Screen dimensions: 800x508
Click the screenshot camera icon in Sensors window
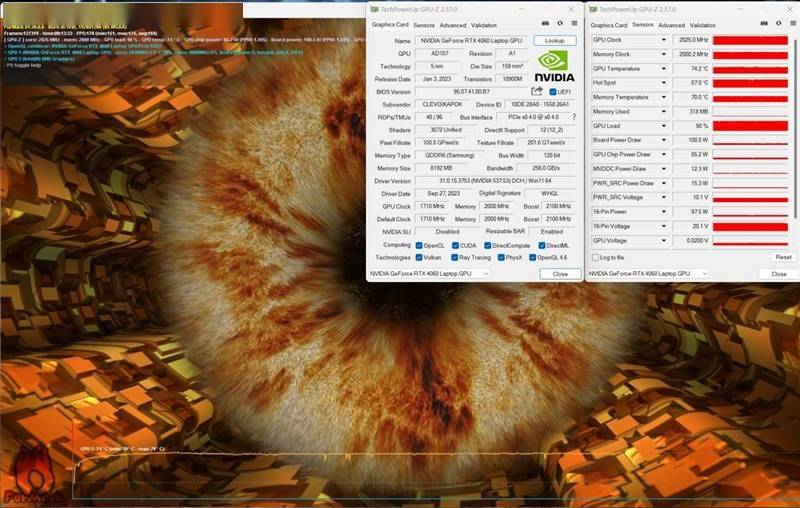(764, 23)
